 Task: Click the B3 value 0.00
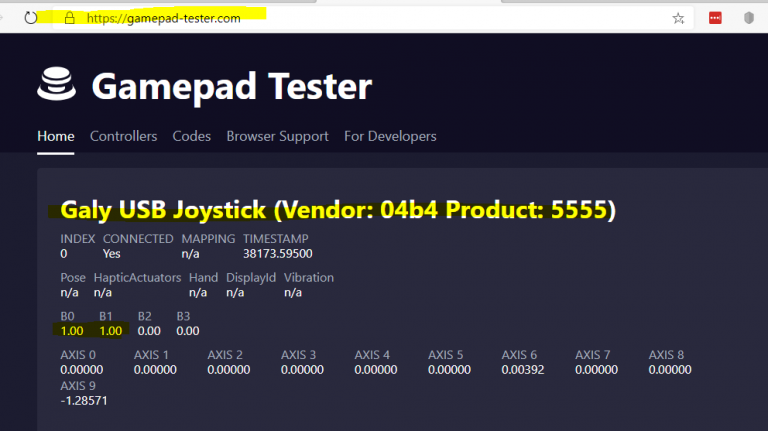coord(188,331)
